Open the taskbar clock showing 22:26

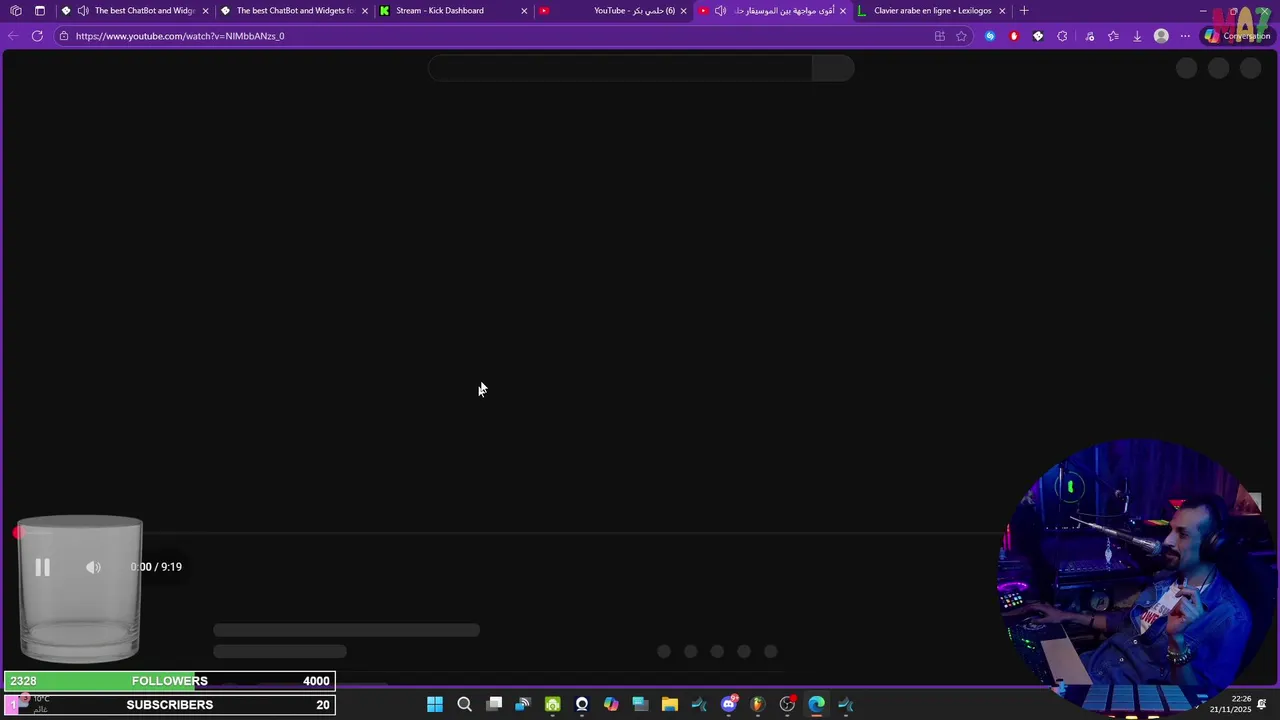pos(1231,704)
